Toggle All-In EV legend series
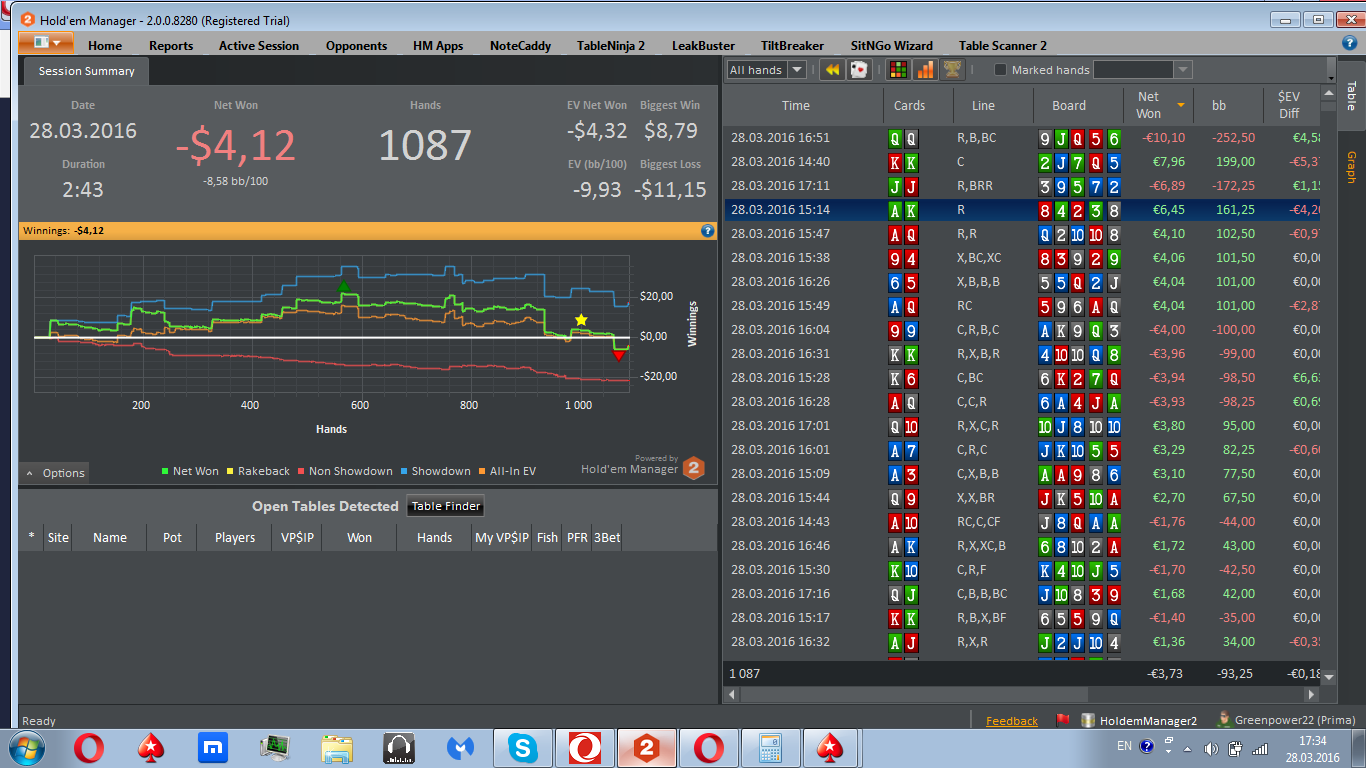The image size is (1366, 768). click(x=507, y=471)
